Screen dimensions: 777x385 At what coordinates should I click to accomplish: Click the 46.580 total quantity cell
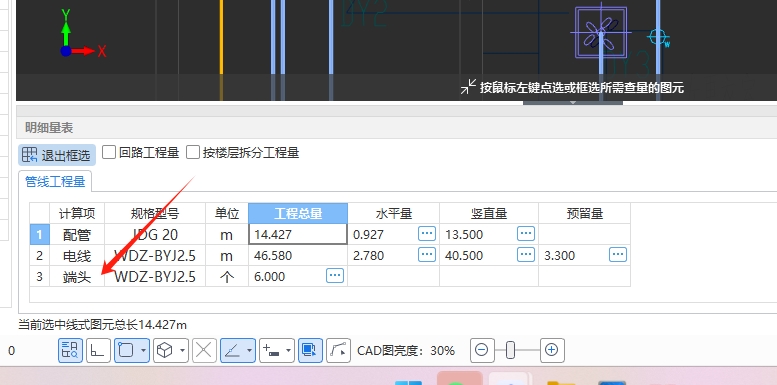click(x=298, y=255)
